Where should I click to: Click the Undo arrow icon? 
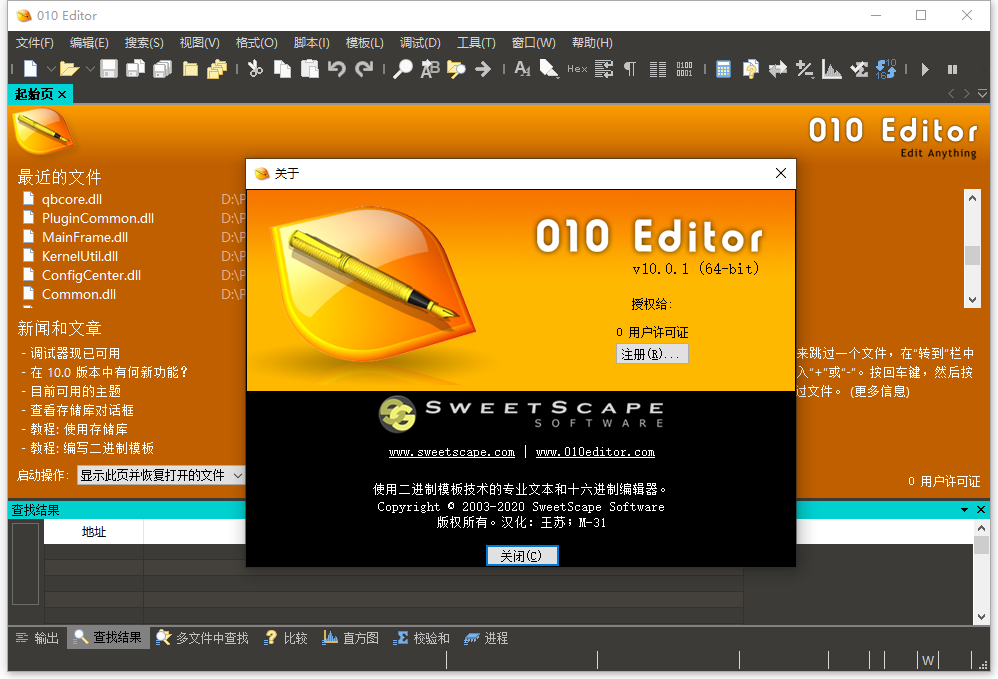tap(337, 69)
